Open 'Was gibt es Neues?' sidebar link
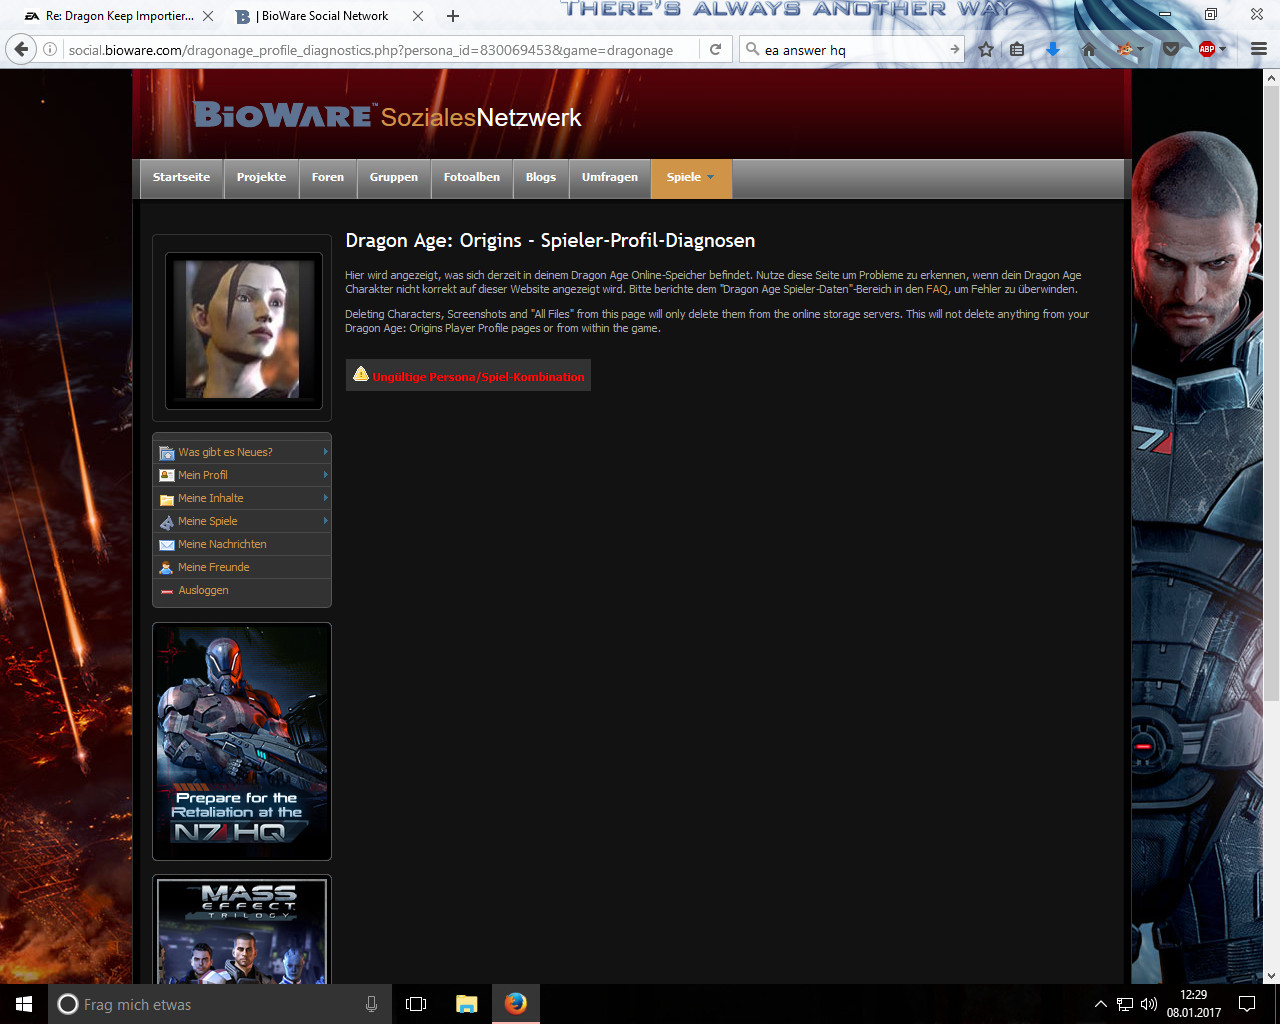The image size is (1280, 1024). click(x=225, y=452)
